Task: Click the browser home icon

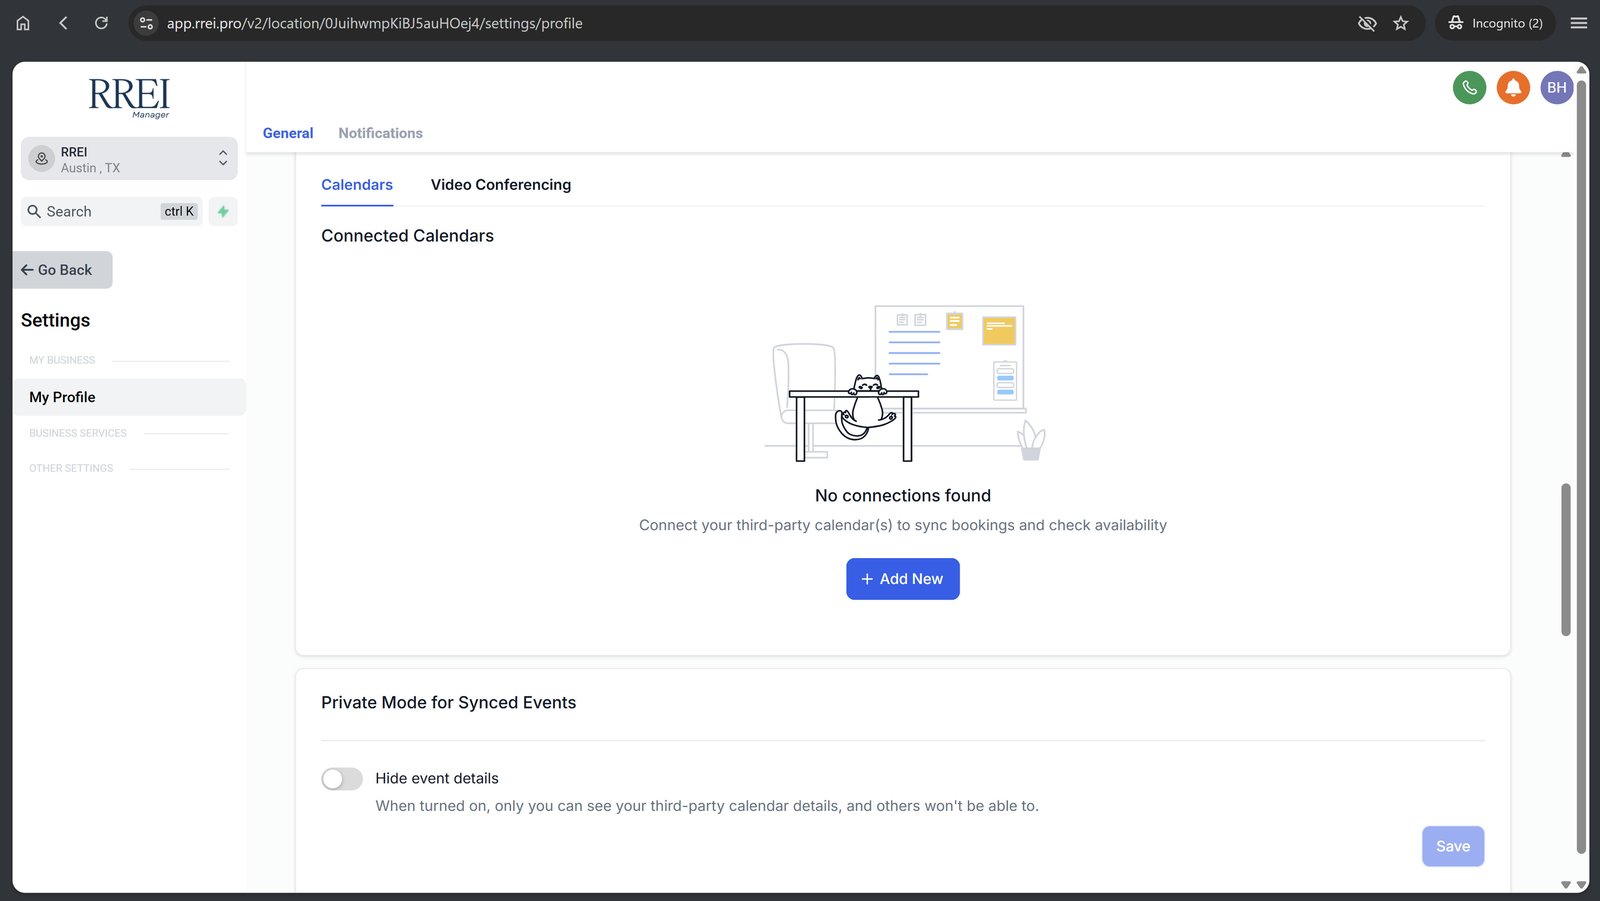Action: coord(23,23)
